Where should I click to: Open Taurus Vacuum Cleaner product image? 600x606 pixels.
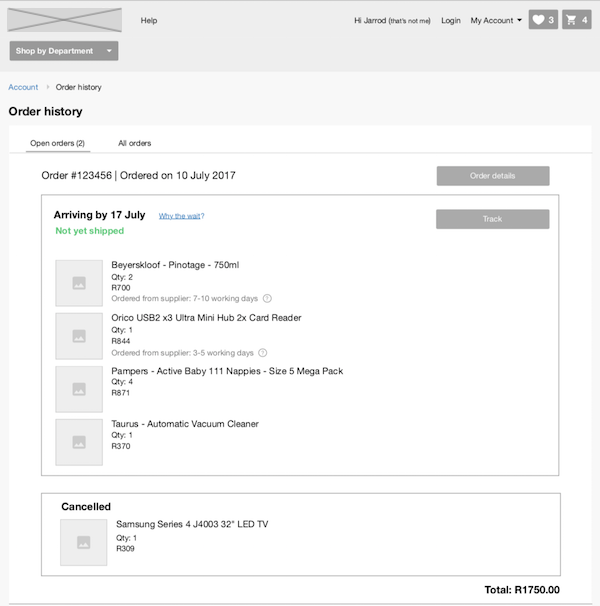click(x=79, y=442)
